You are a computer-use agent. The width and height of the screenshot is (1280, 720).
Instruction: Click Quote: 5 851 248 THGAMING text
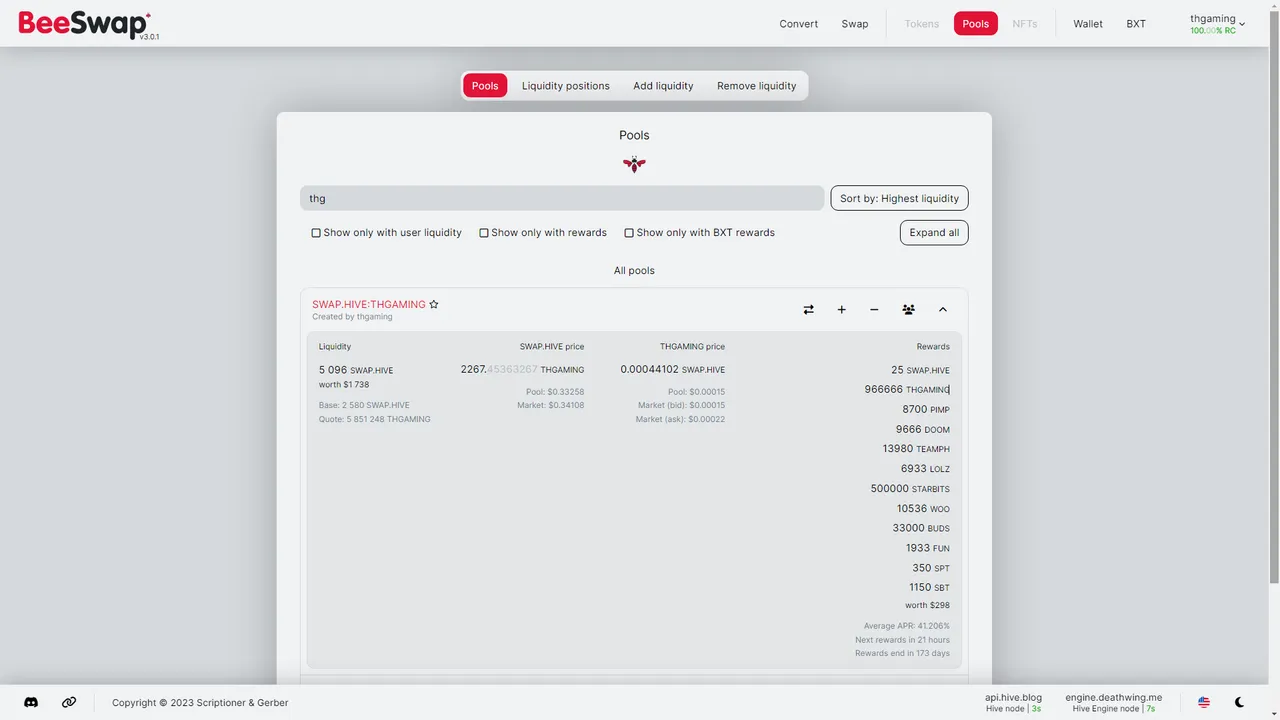375,419
